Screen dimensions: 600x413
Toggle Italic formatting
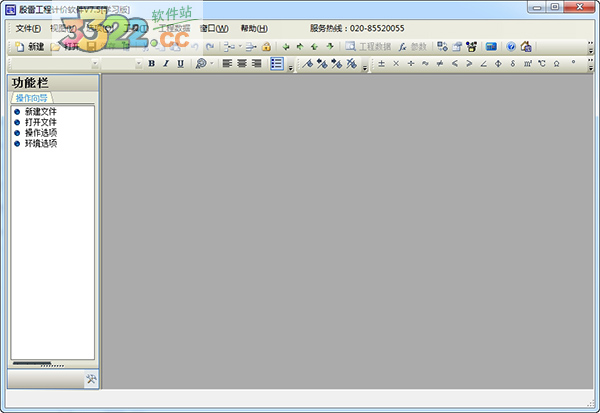point(166,64)
